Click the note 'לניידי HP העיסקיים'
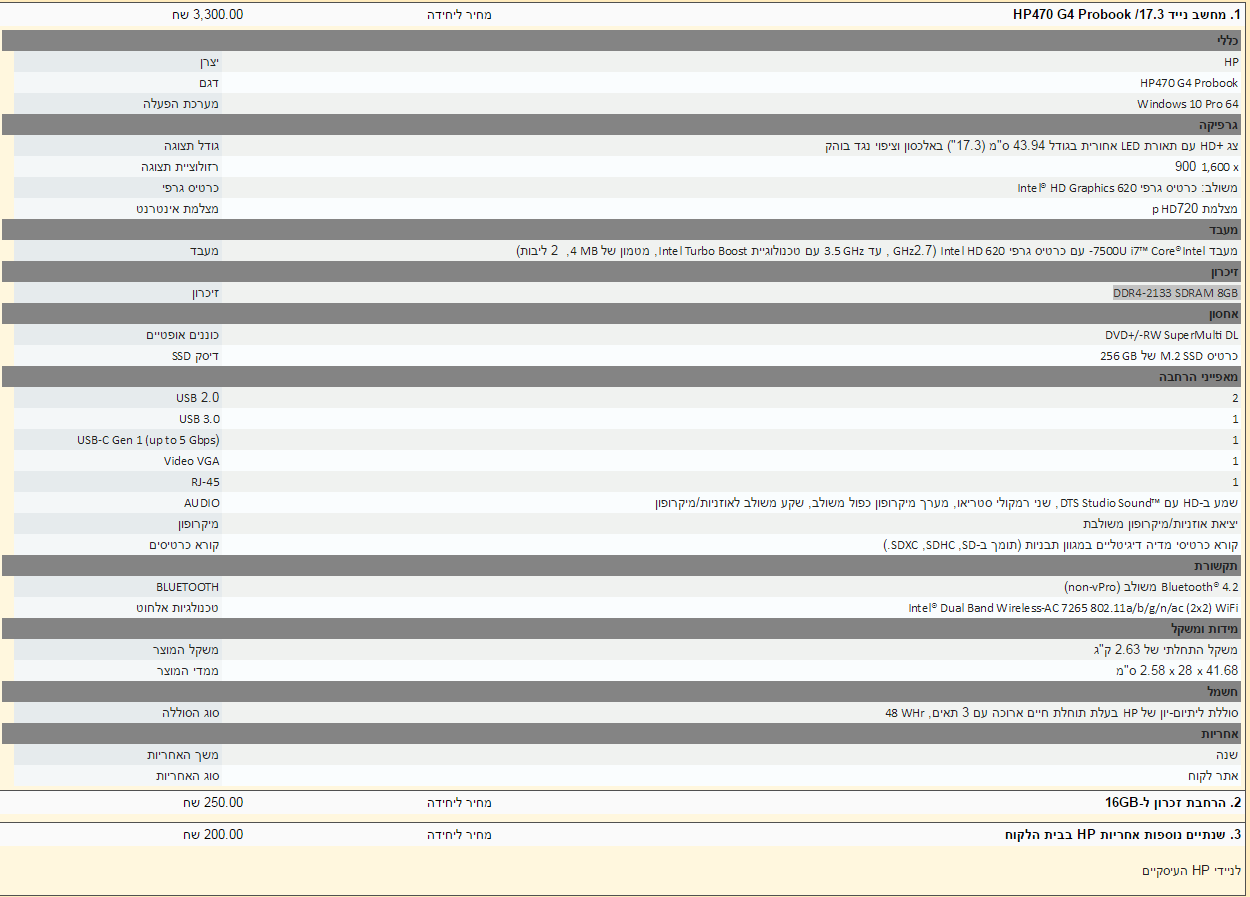The height and width of the screenshot is (897, 1250). click(x=1191, y=871)
